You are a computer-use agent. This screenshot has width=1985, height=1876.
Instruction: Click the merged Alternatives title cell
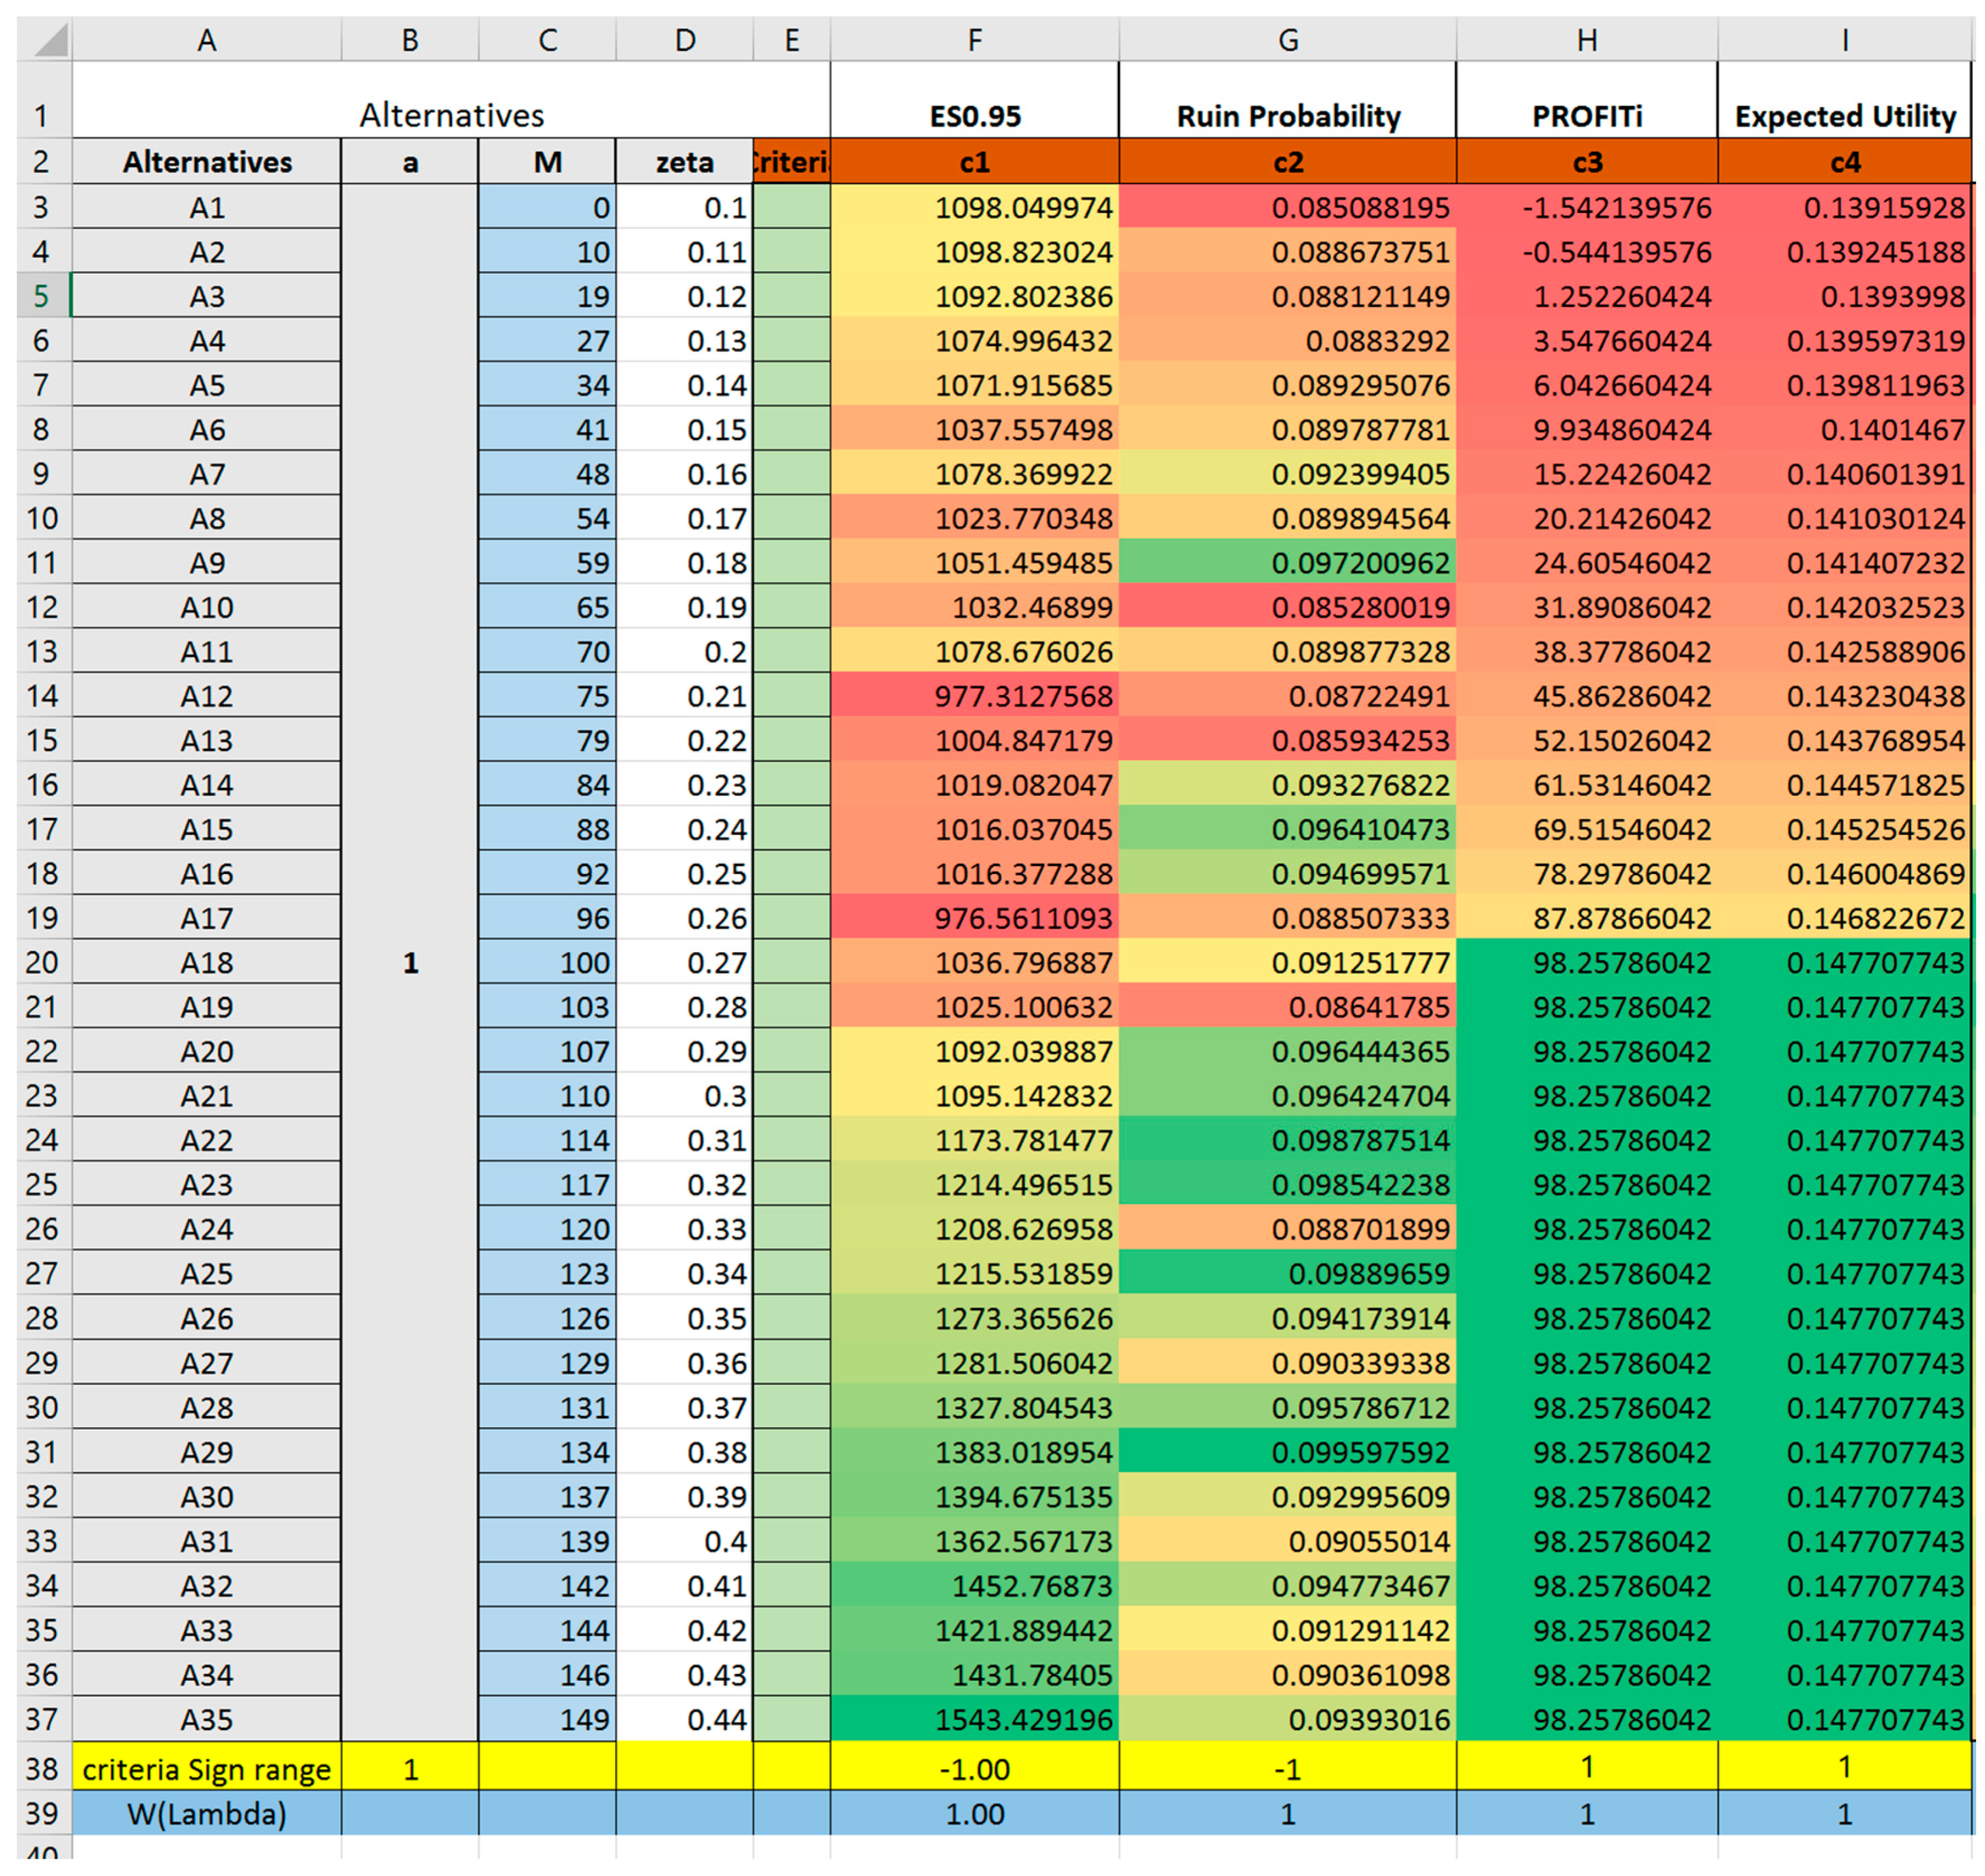click(x=451, y=114)
